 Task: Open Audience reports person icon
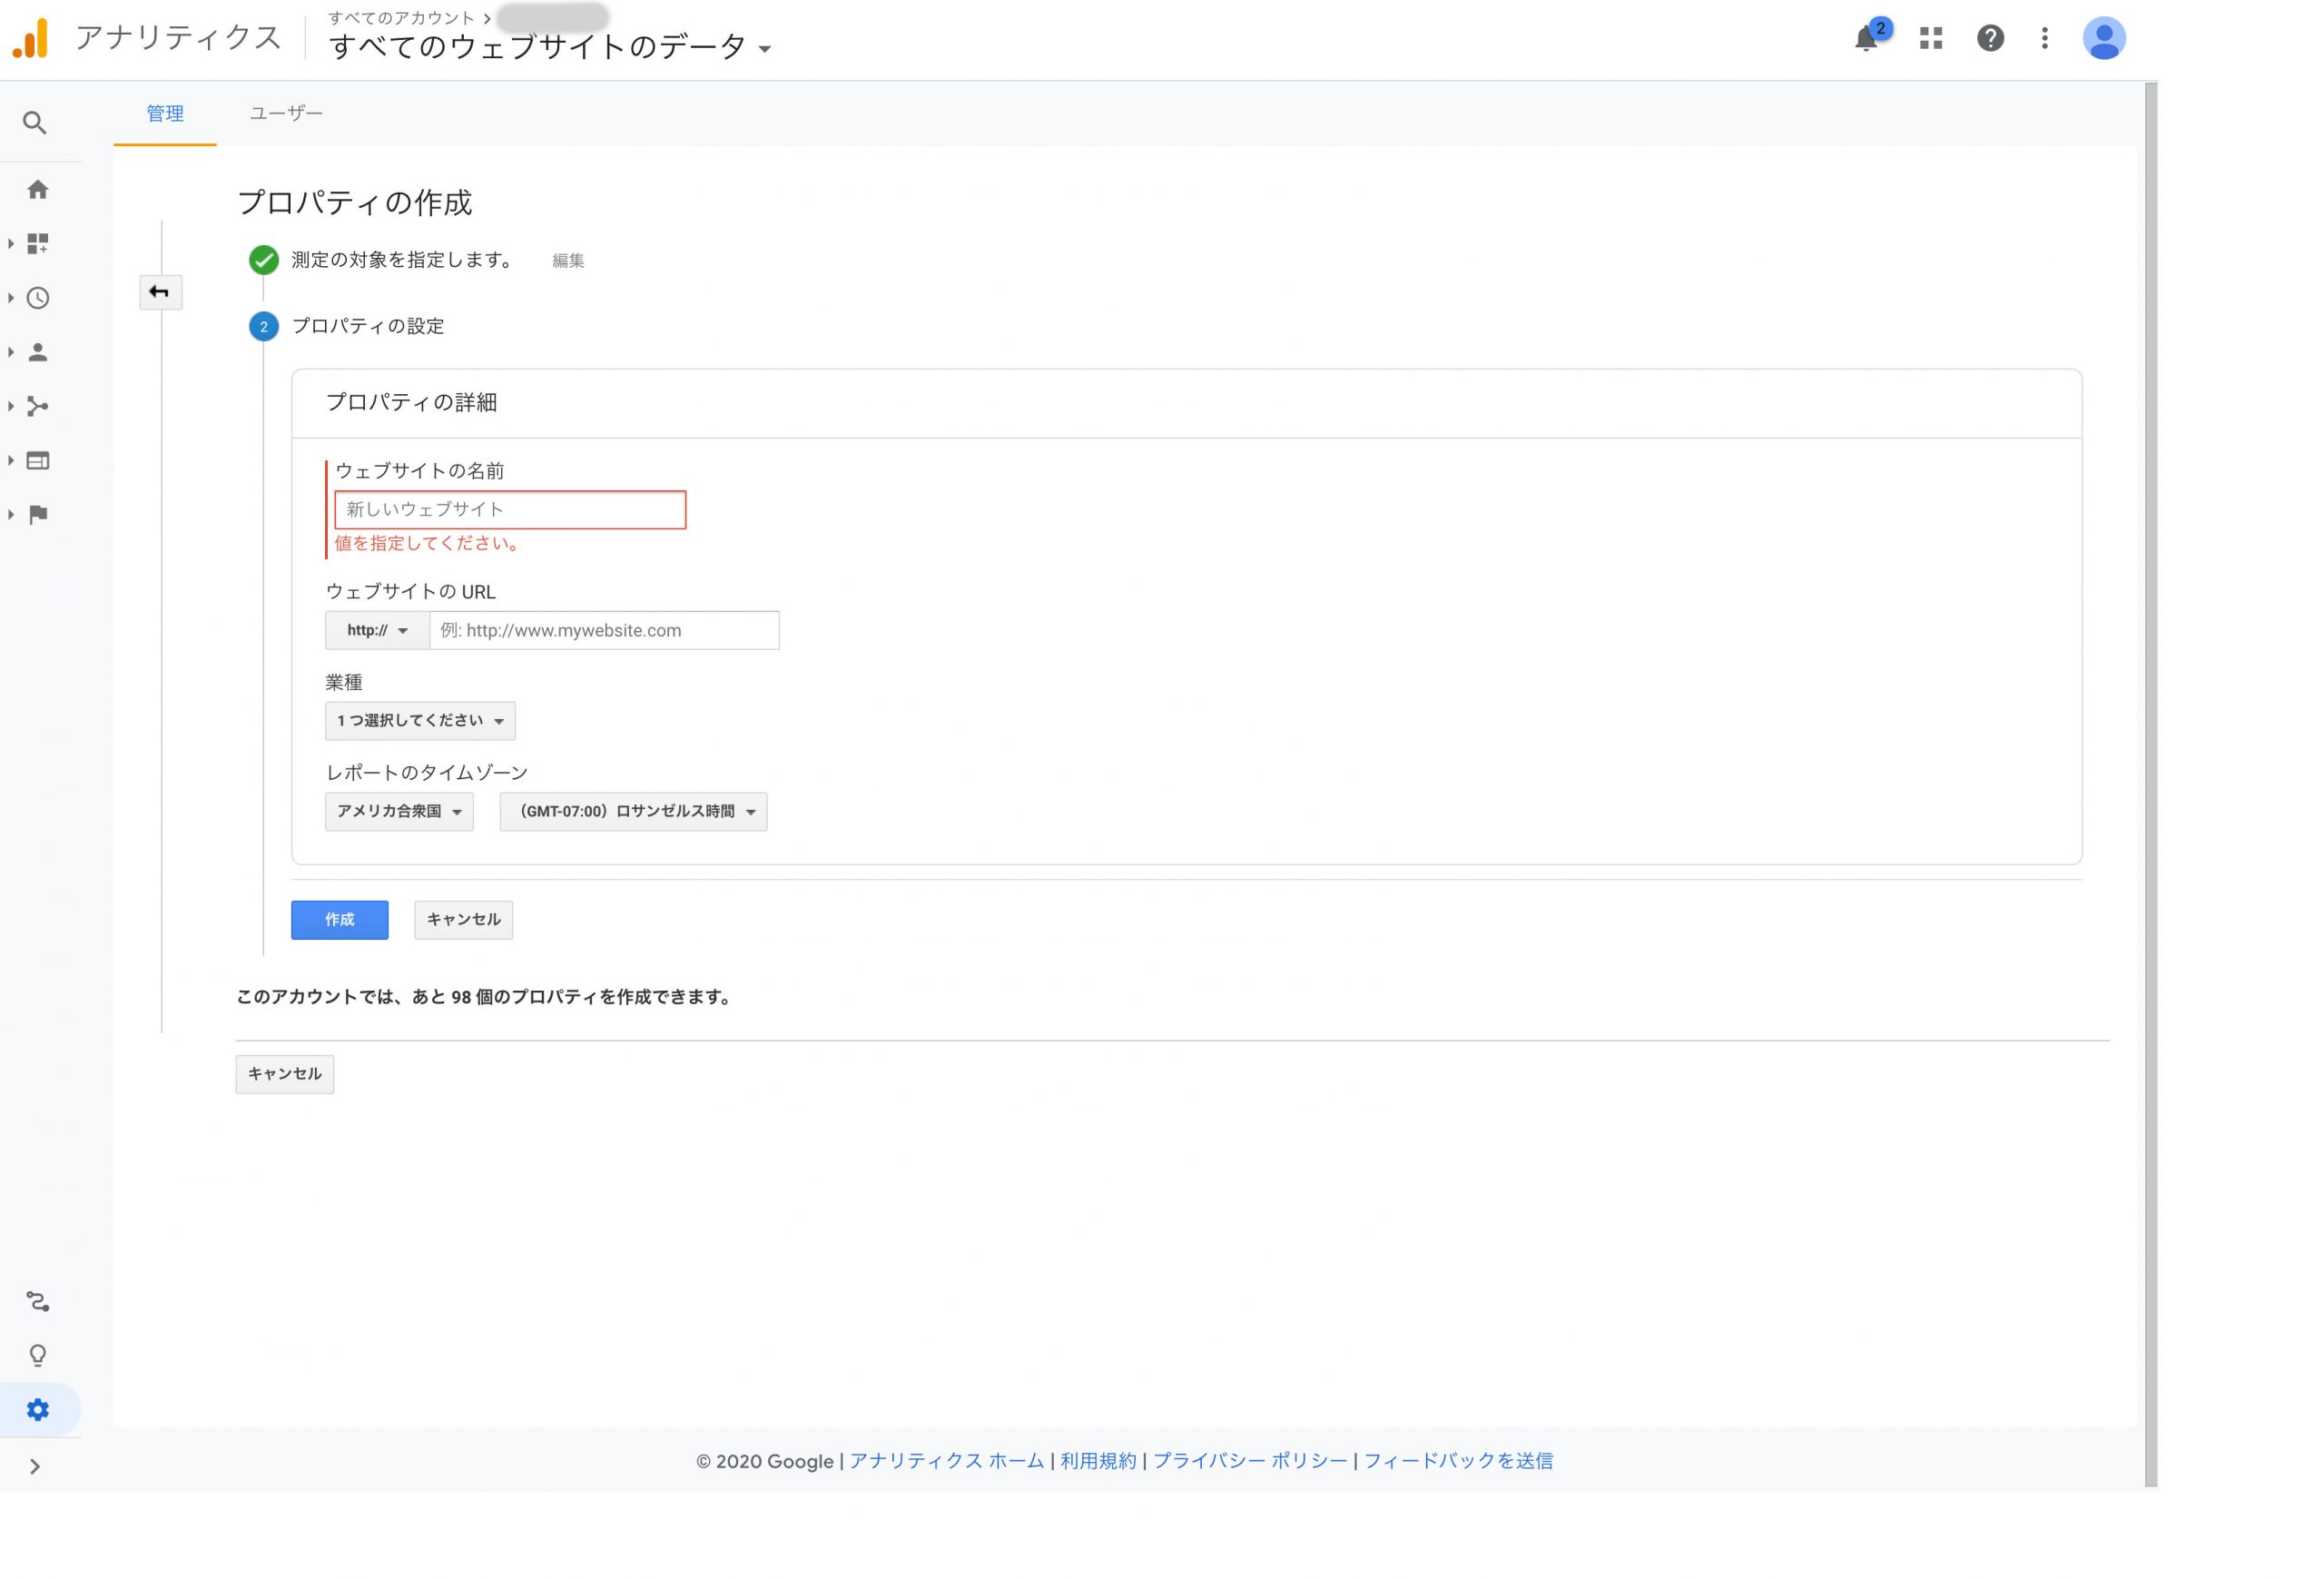pyautogui.click(x=38, y=352)
